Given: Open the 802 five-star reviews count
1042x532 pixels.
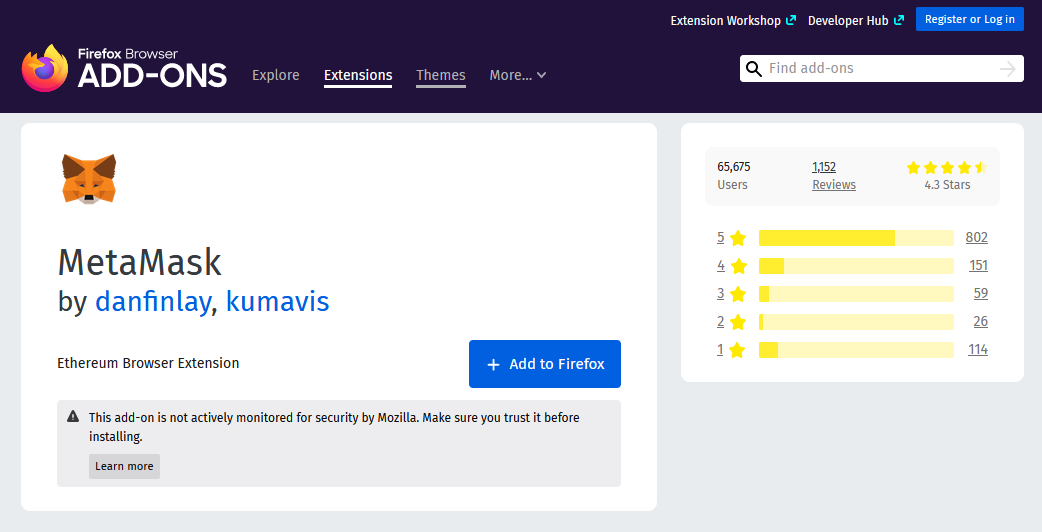Looking at the screenshot, I should click(x=976, y=237).
